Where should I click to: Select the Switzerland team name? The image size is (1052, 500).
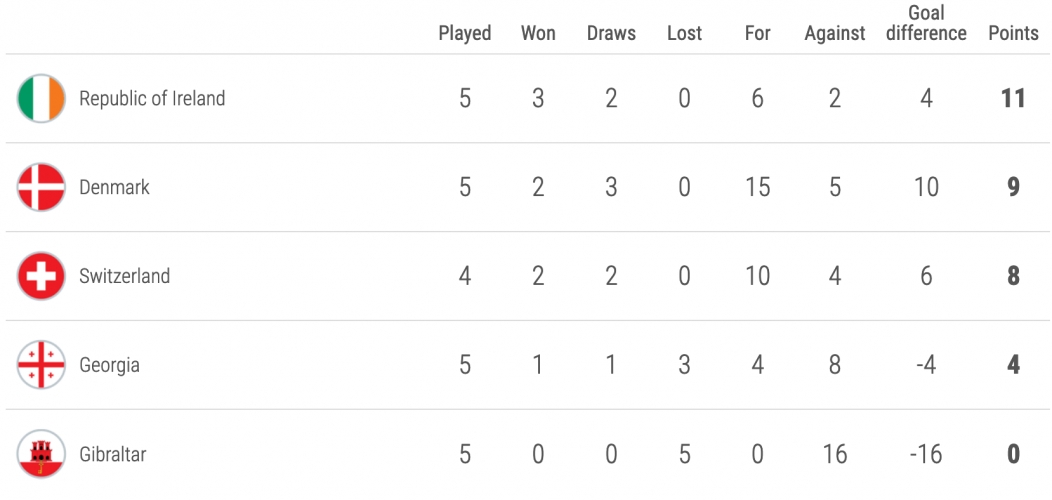pos(125,276)
